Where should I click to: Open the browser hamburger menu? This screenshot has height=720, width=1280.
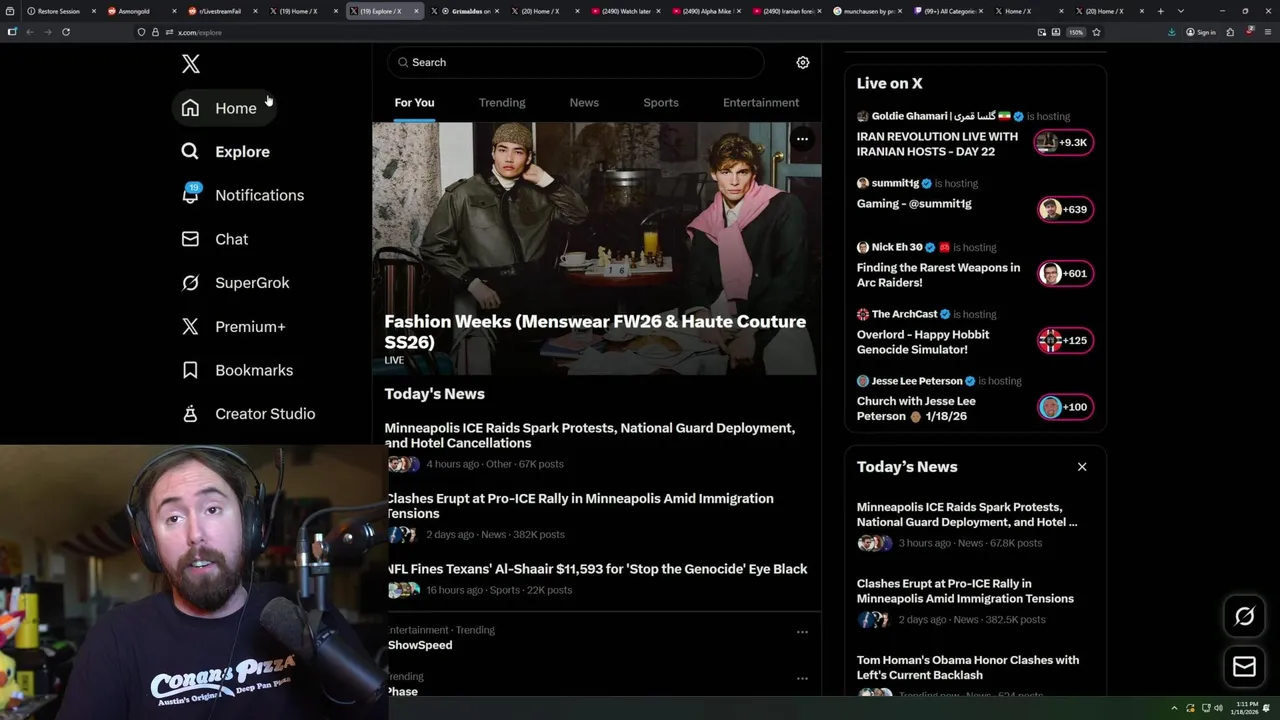[x=1267, y=32]
